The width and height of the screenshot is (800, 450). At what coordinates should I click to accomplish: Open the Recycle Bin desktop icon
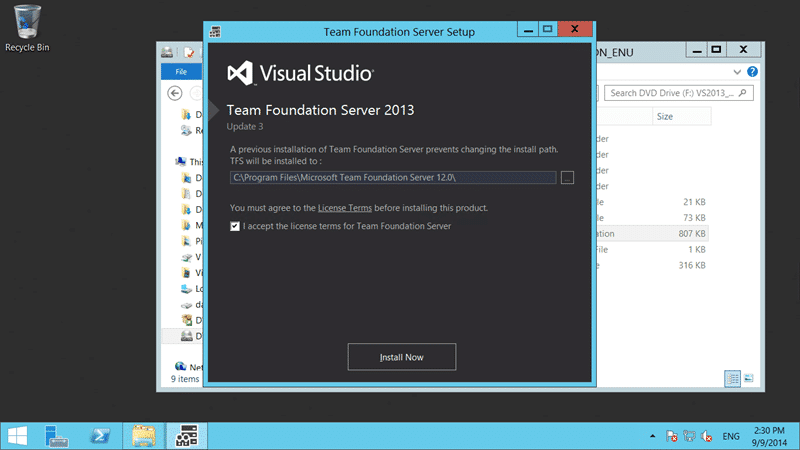point(27,29)
